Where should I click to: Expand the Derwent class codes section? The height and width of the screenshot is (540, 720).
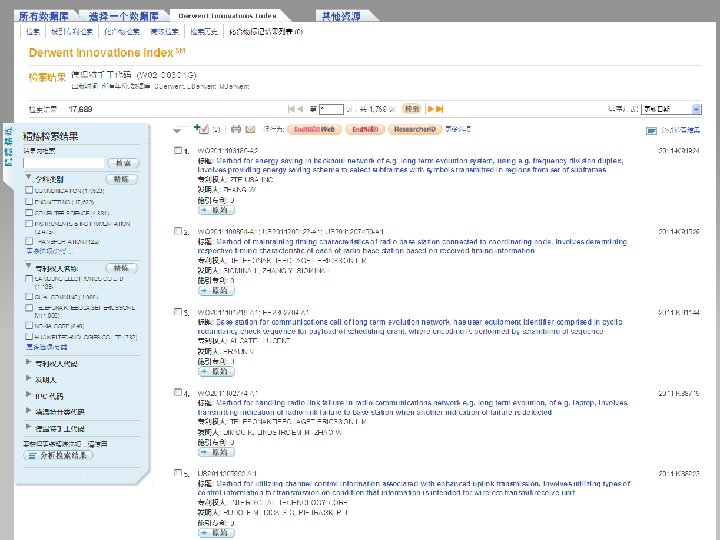28,411
